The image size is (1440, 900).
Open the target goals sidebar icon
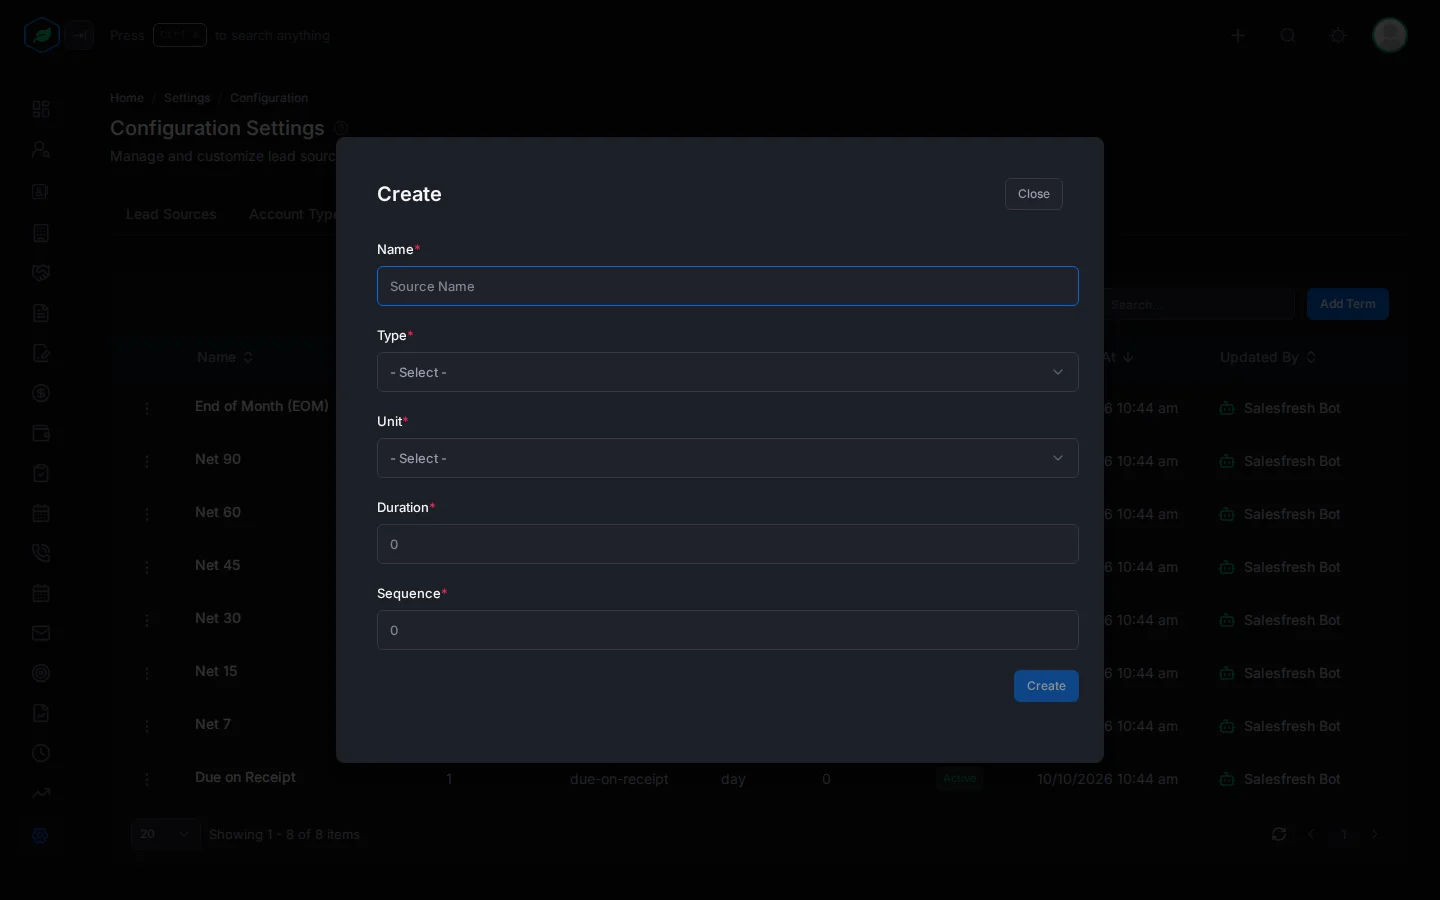pos(41,673)
